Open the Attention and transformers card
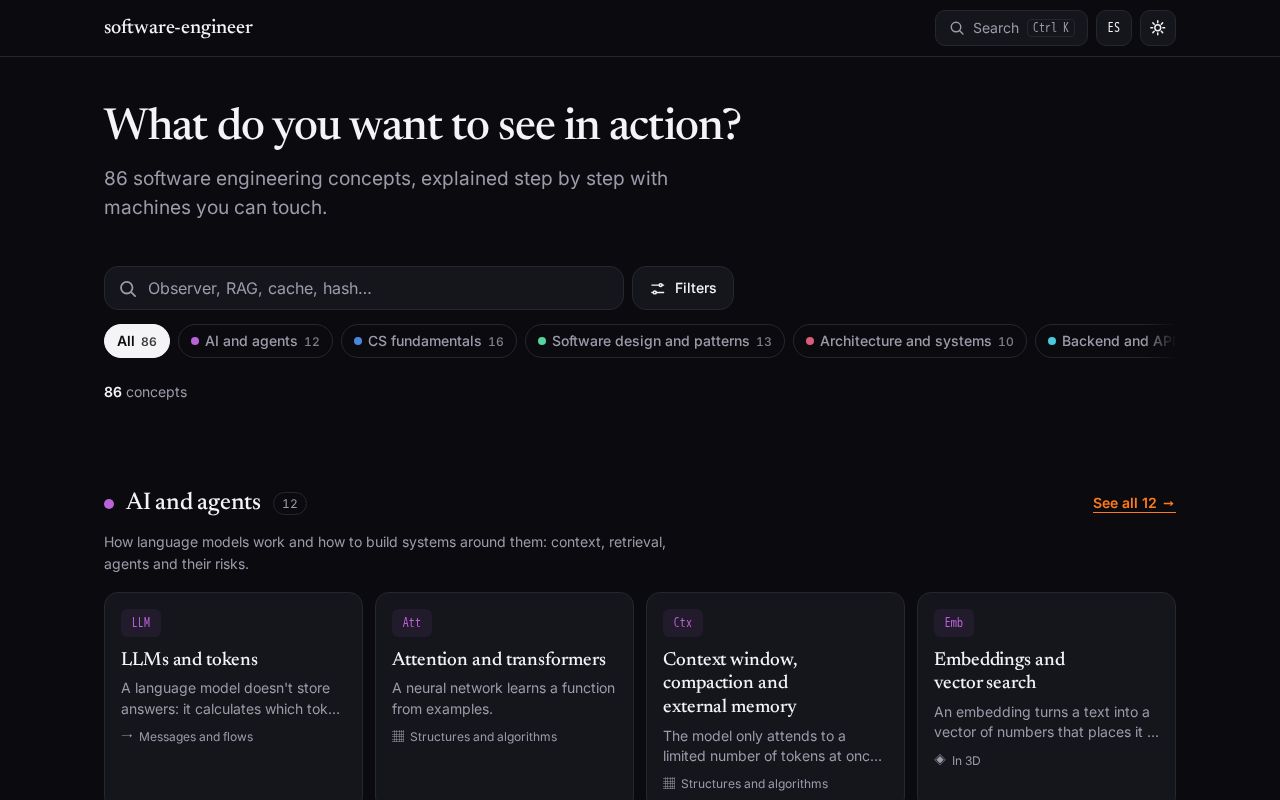 tap(504, 696)
